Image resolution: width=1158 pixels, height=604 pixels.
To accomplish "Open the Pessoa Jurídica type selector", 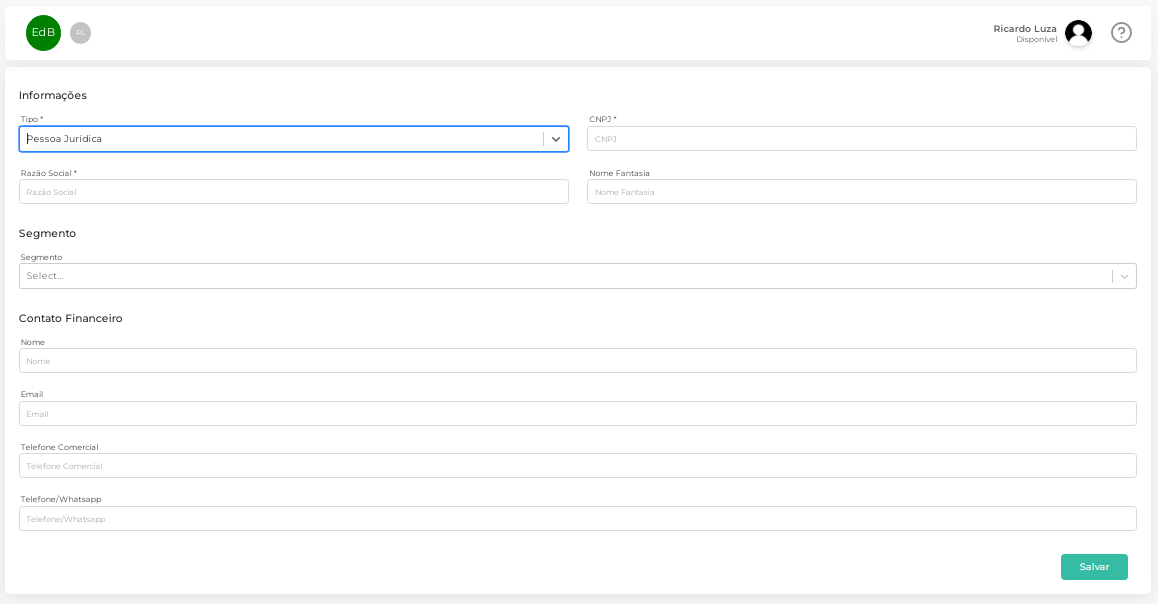I will [280, 139].
